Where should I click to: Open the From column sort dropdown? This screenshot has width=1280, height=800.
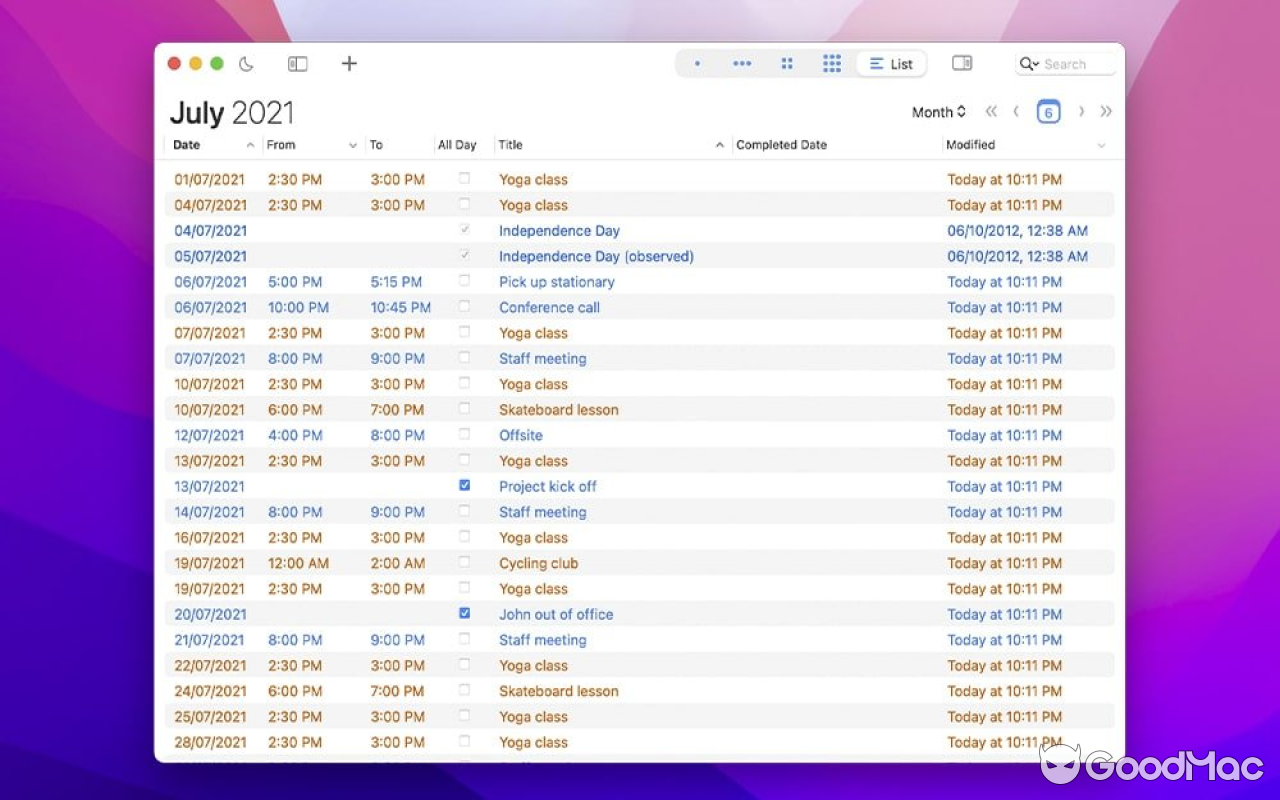[355, 145]
